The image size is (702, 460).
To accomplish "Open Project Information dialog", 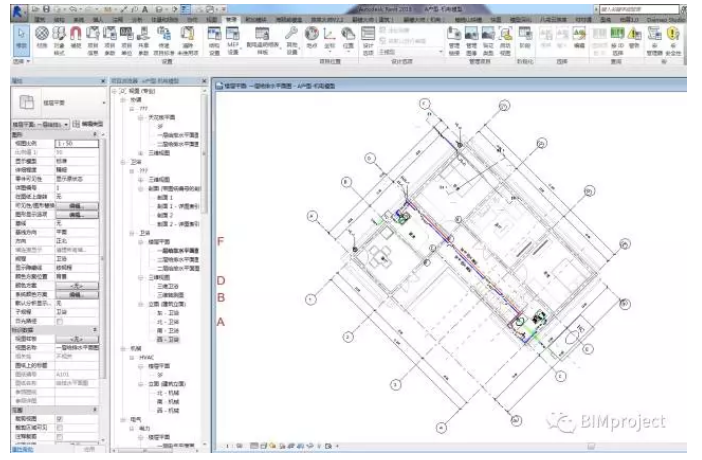I will click(93, 40).
